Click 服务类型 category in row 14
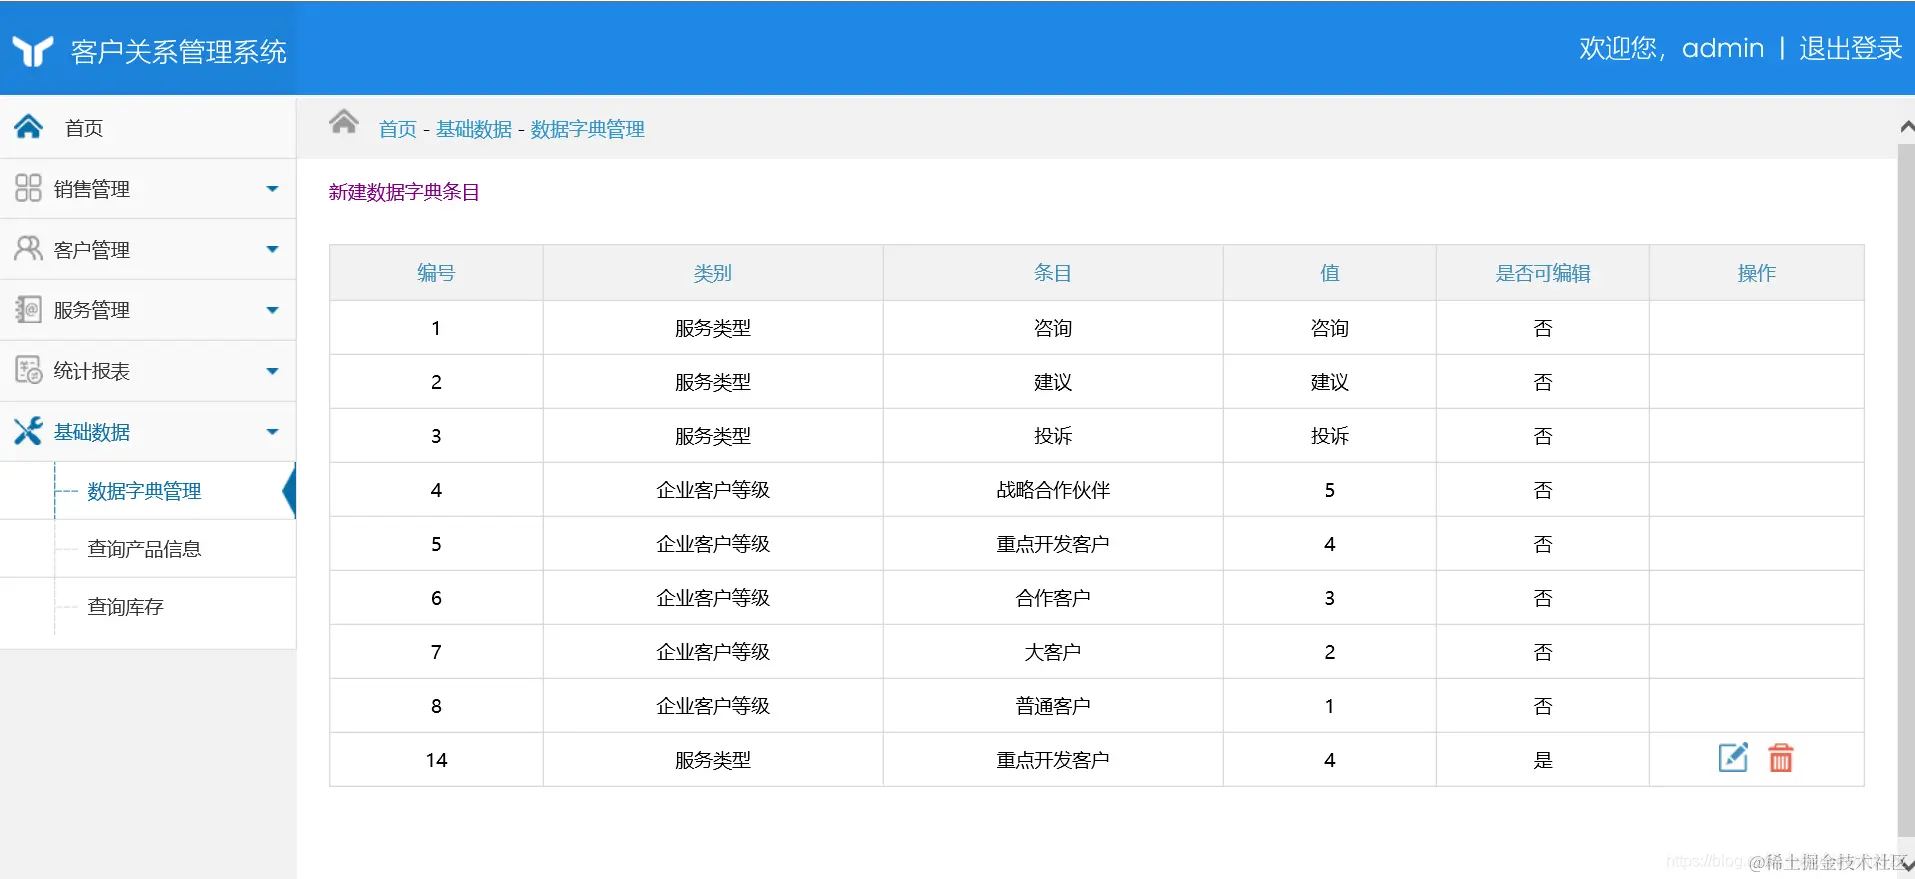The image size is (1915, 879). click(713, 760)
